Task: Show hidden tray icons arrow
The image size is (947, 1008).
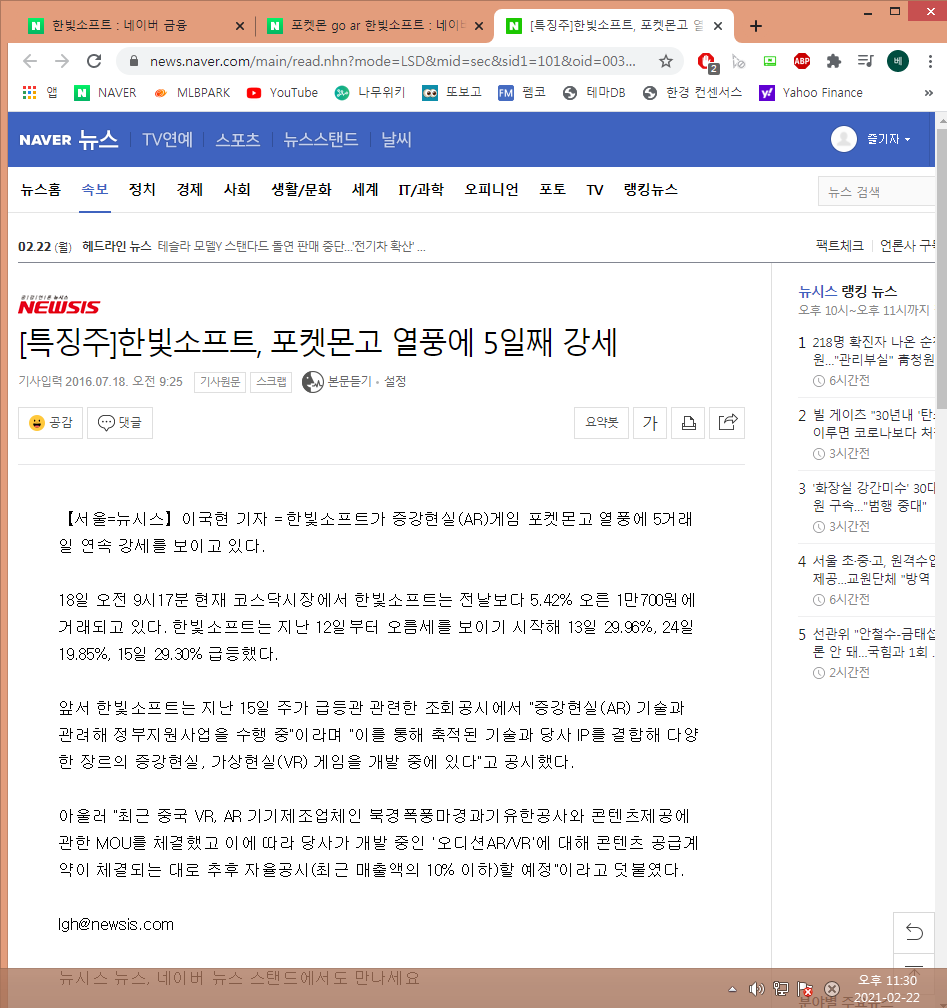Action: point(732,989)
